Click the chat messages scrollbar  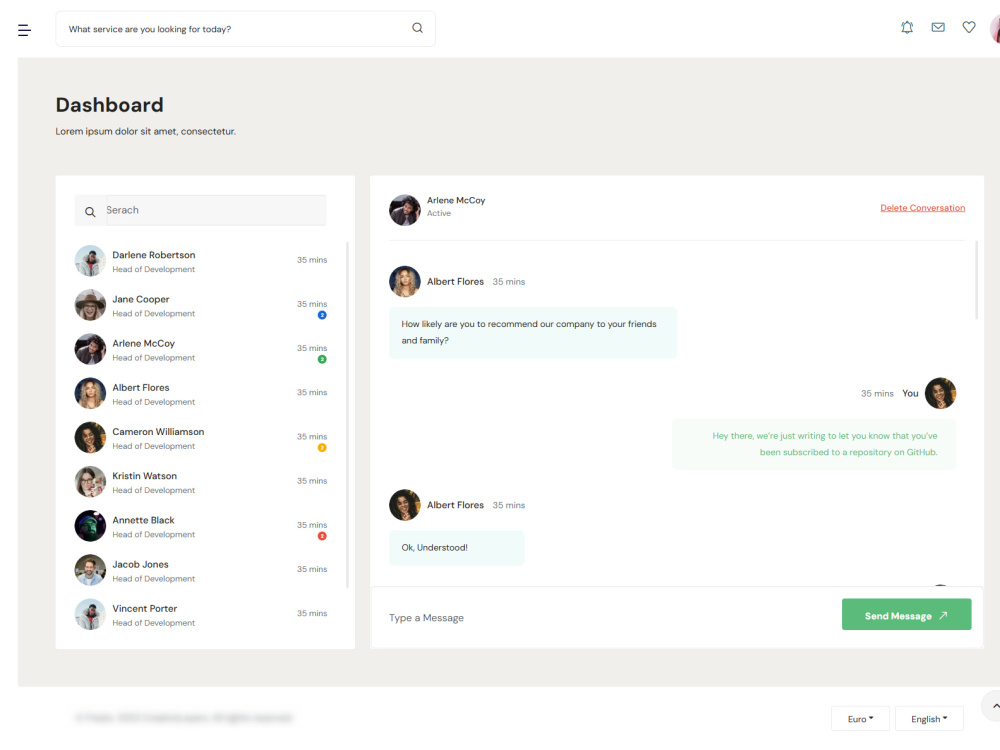click(976, 279)
